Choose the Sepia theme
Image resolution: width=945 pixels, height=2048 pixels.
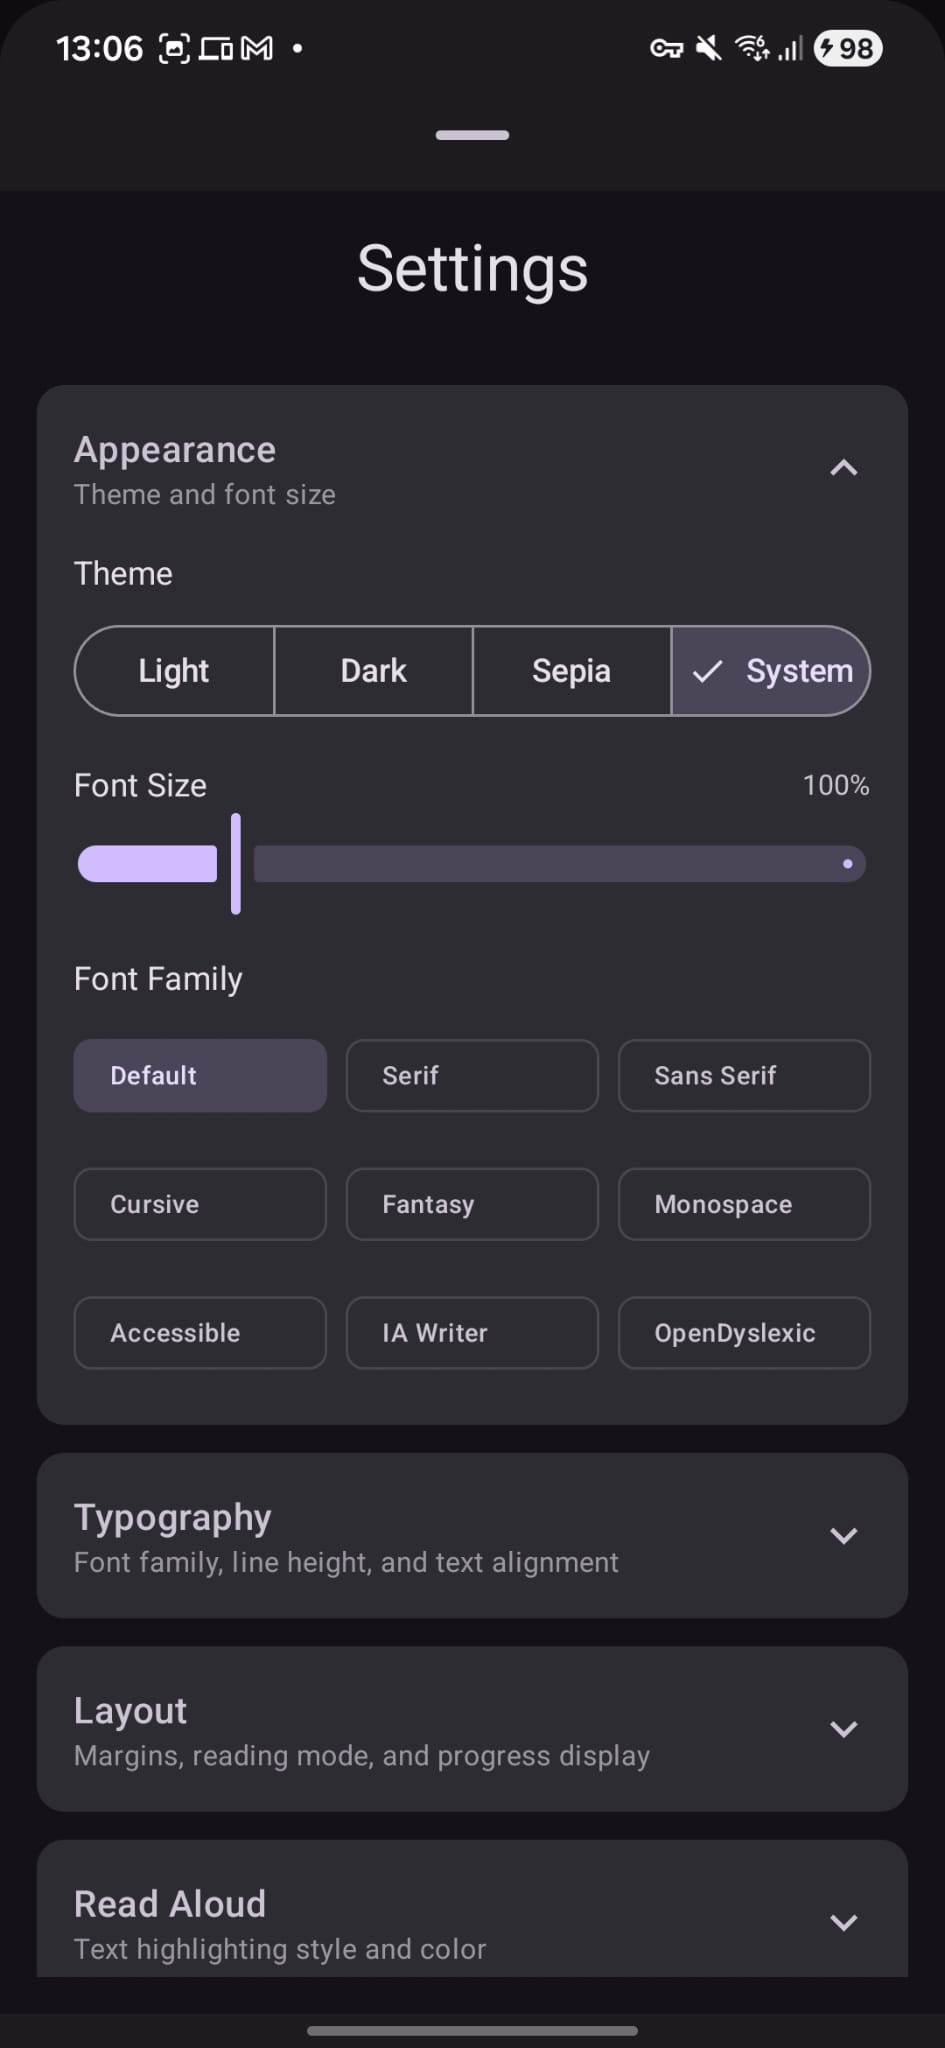[571, 671]
